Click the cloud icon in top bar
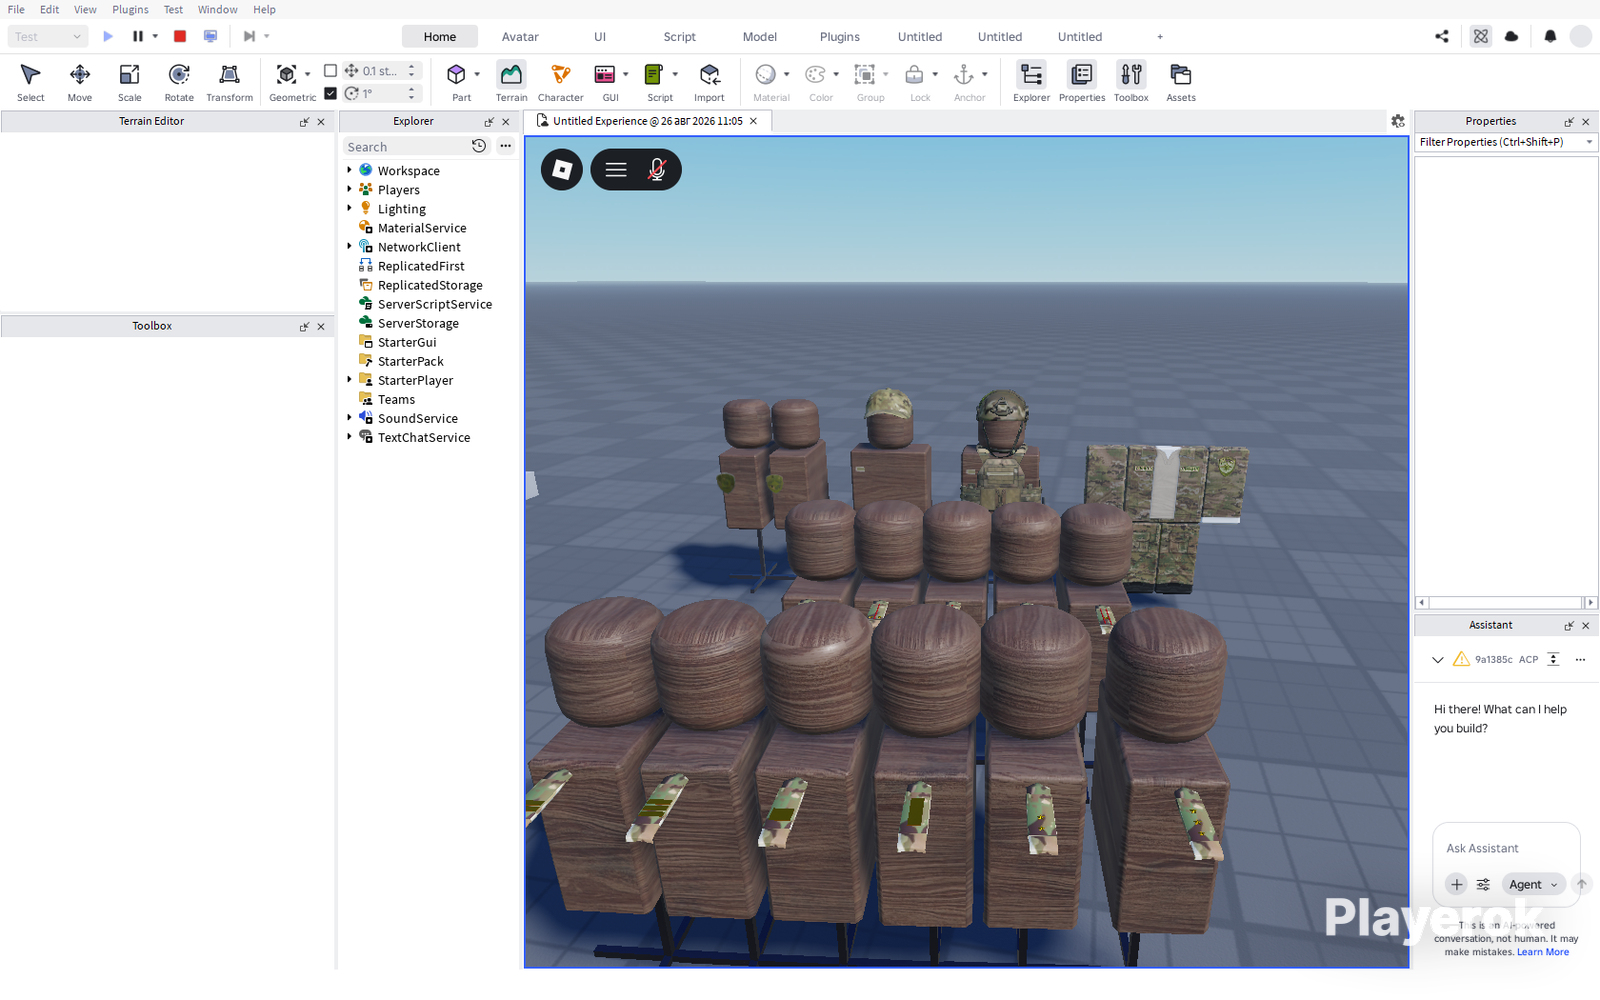Viewport: 1600px width, 1000px height. pyautogui.click(x=1512, y=36)
